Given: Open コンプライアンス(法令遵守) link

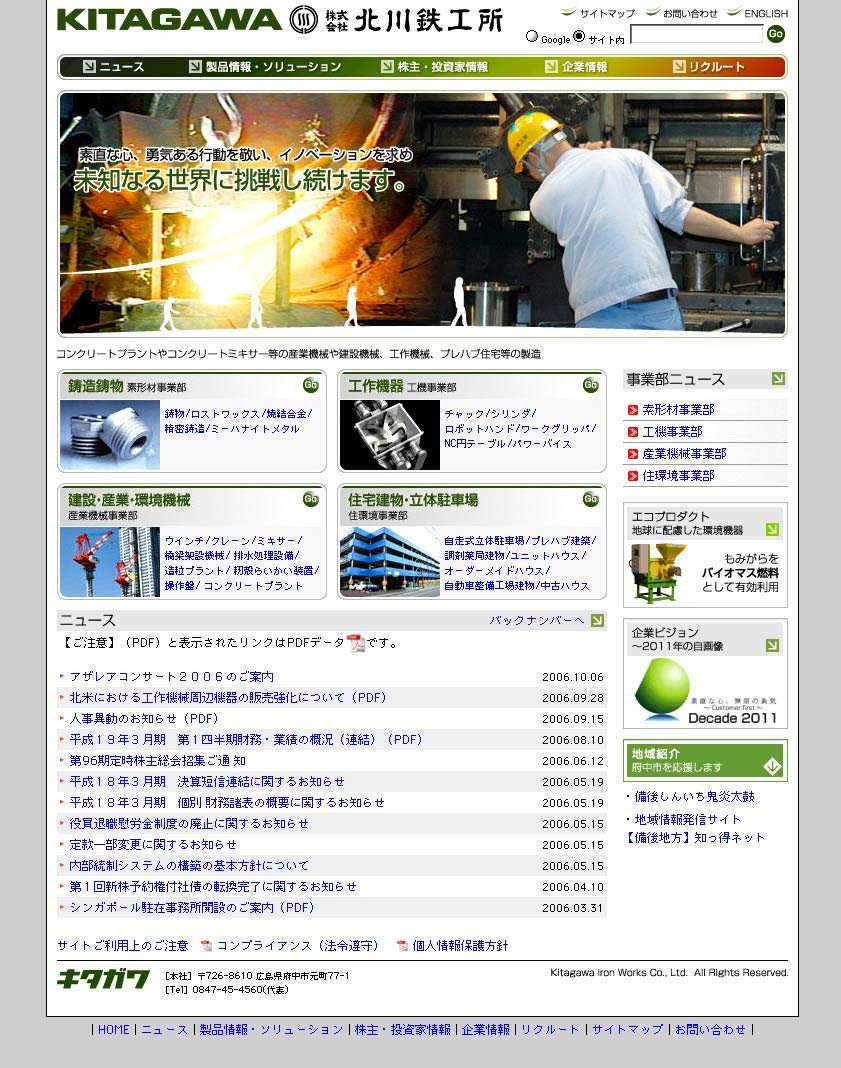Looking at the screenshot, I should [298, 946].
